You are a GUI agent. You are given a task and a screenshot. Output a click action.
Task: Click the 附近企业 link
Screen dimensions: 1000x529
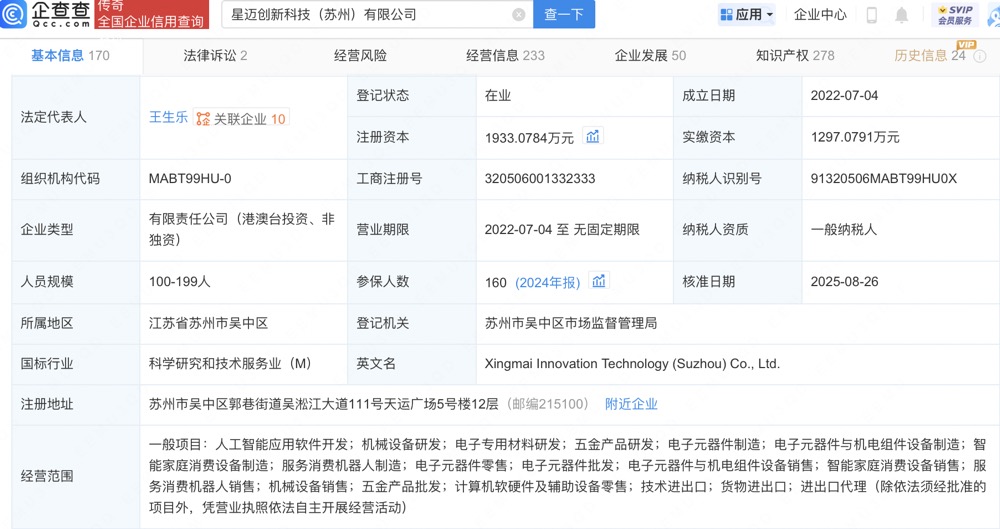pos(631,404)
